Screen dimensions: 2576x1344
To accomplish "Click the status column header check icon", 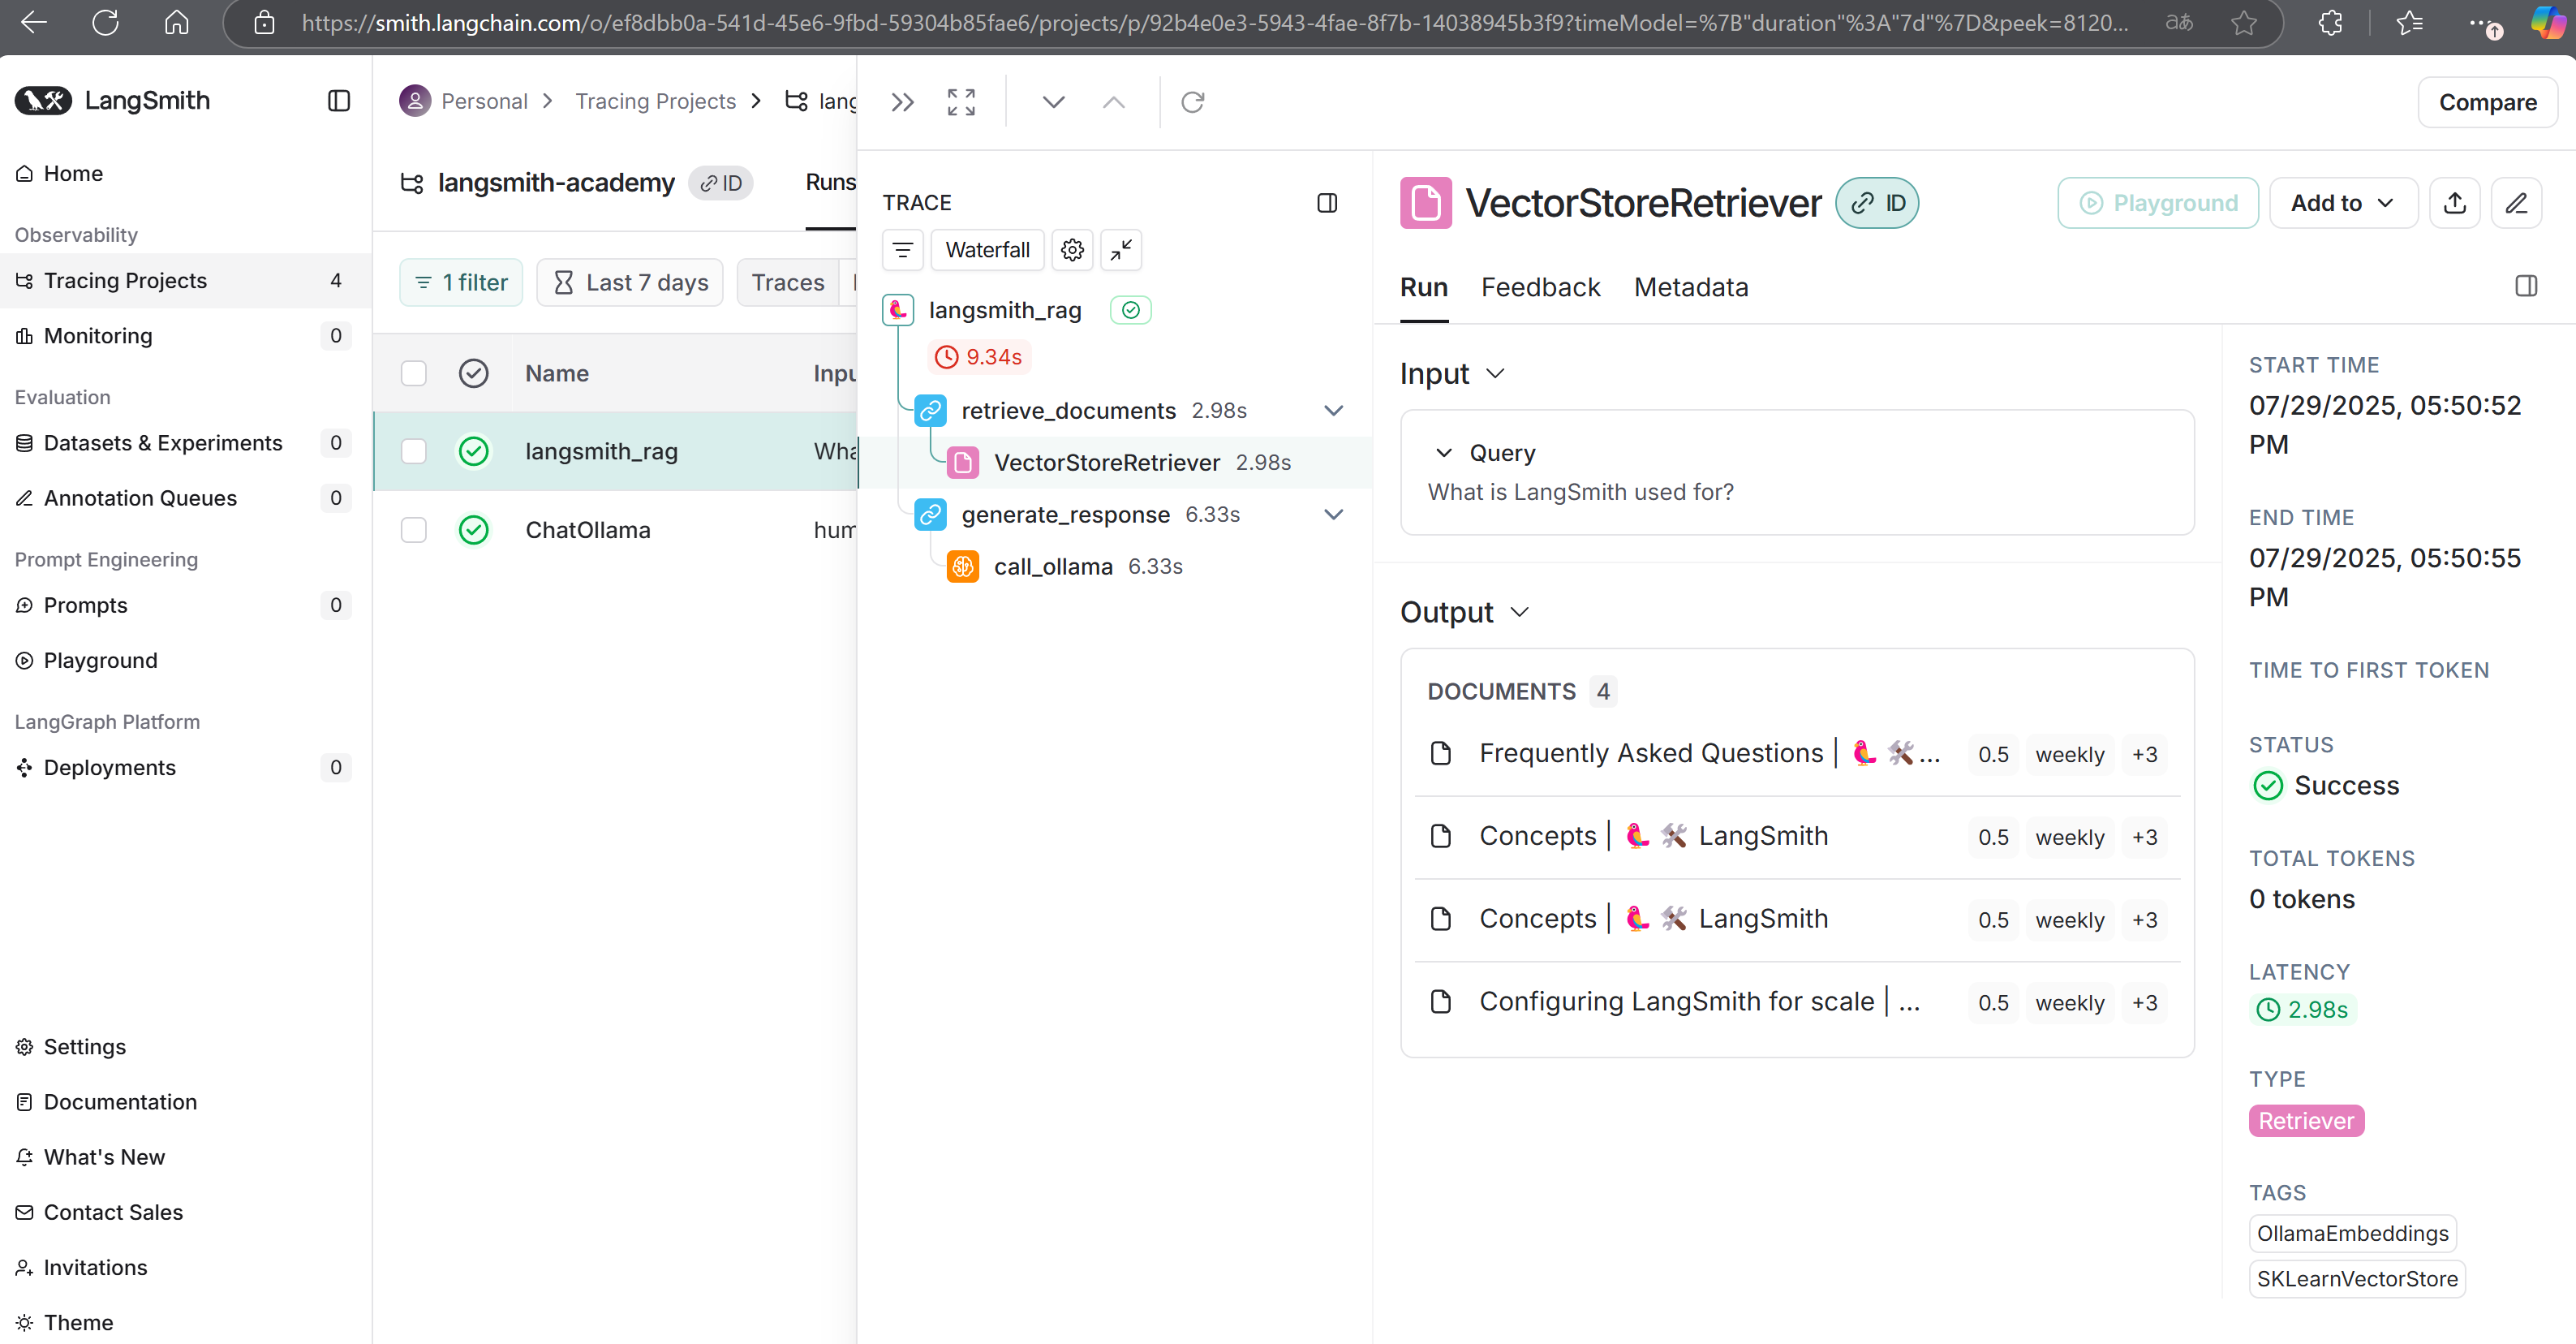I will (473, 373).
